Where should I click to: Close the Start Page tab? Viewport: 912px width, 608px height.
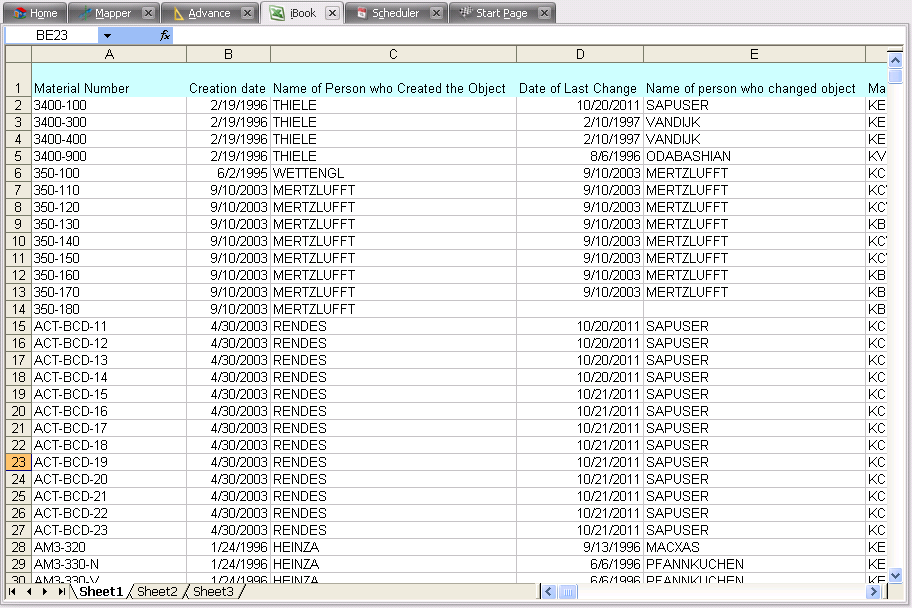tap(544, 13)
